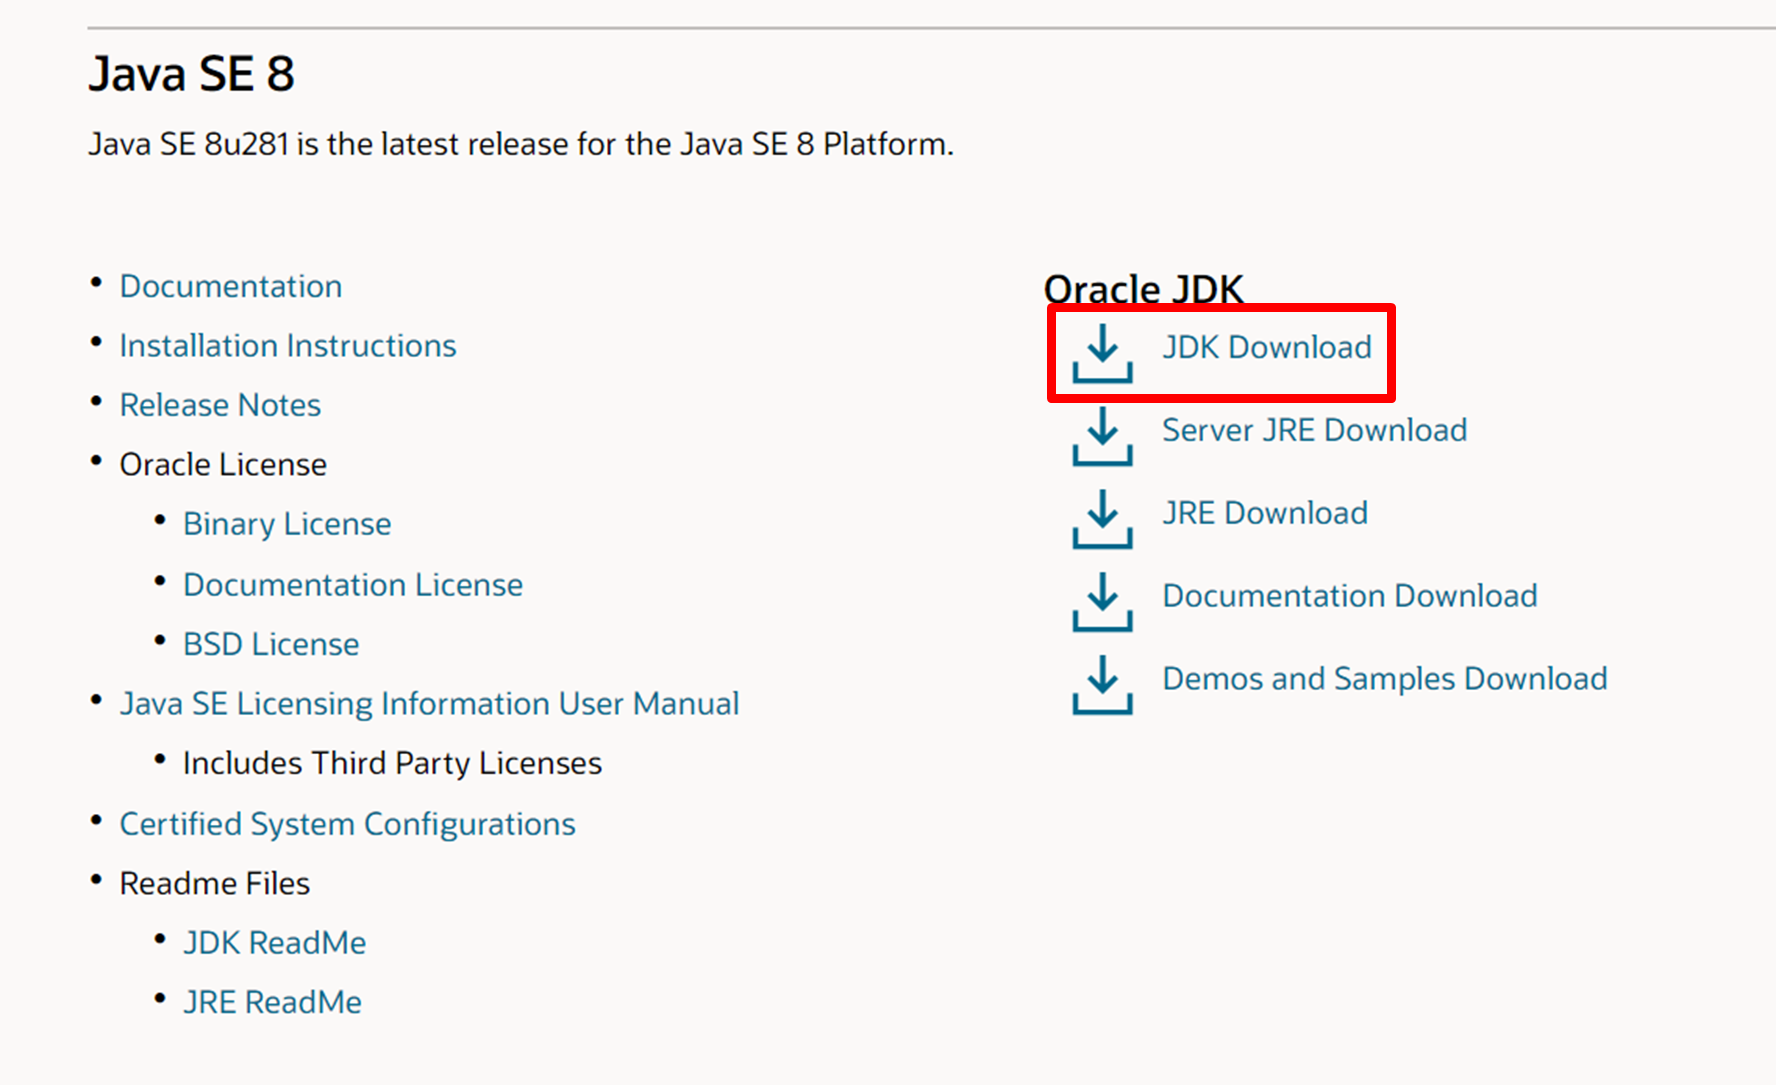Viewport: 1776px width, 1085px height.
Task: Click the Includes Third Party Licenses text
Action: (392, 764)
